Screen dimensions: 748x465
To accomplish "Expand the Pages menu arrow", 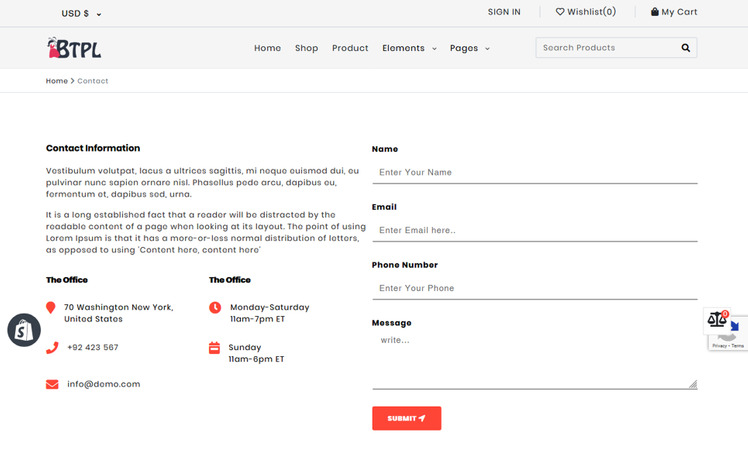I will 487,49.
